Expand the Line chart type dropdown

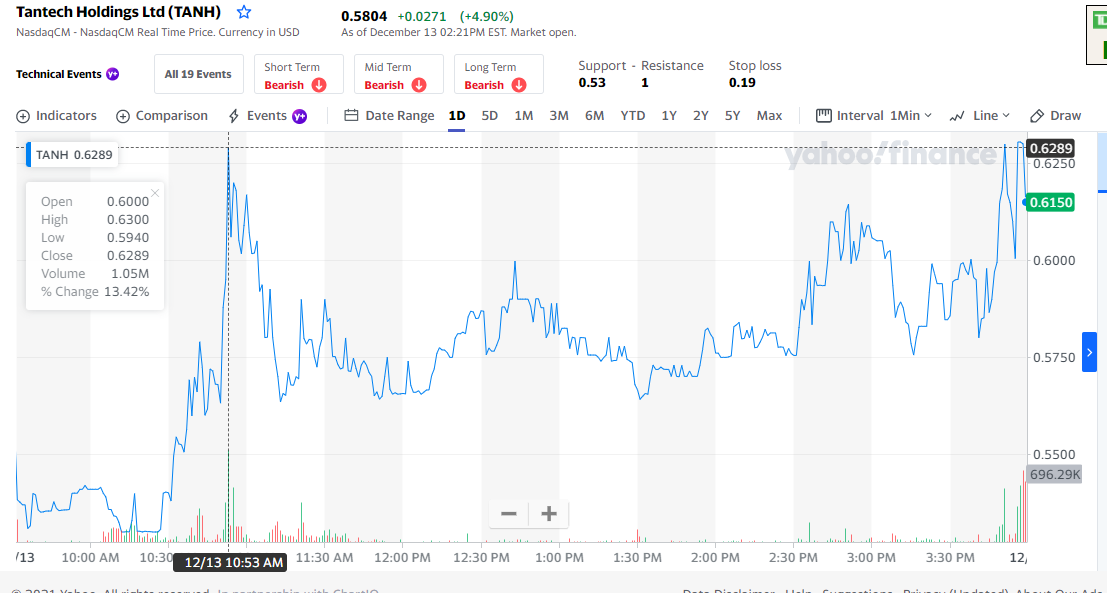pos(980,116)
